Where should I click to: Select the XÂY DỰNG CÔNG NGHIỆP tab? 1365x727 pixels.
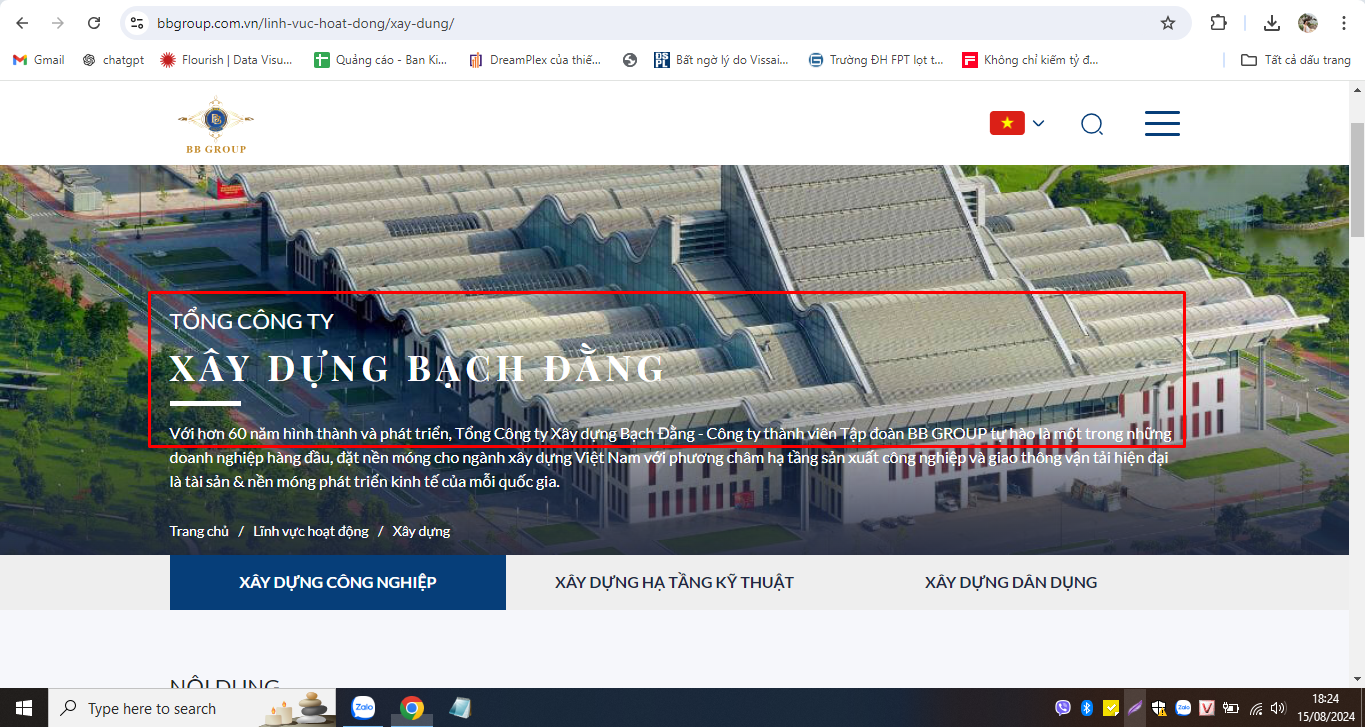pos(338,582)
